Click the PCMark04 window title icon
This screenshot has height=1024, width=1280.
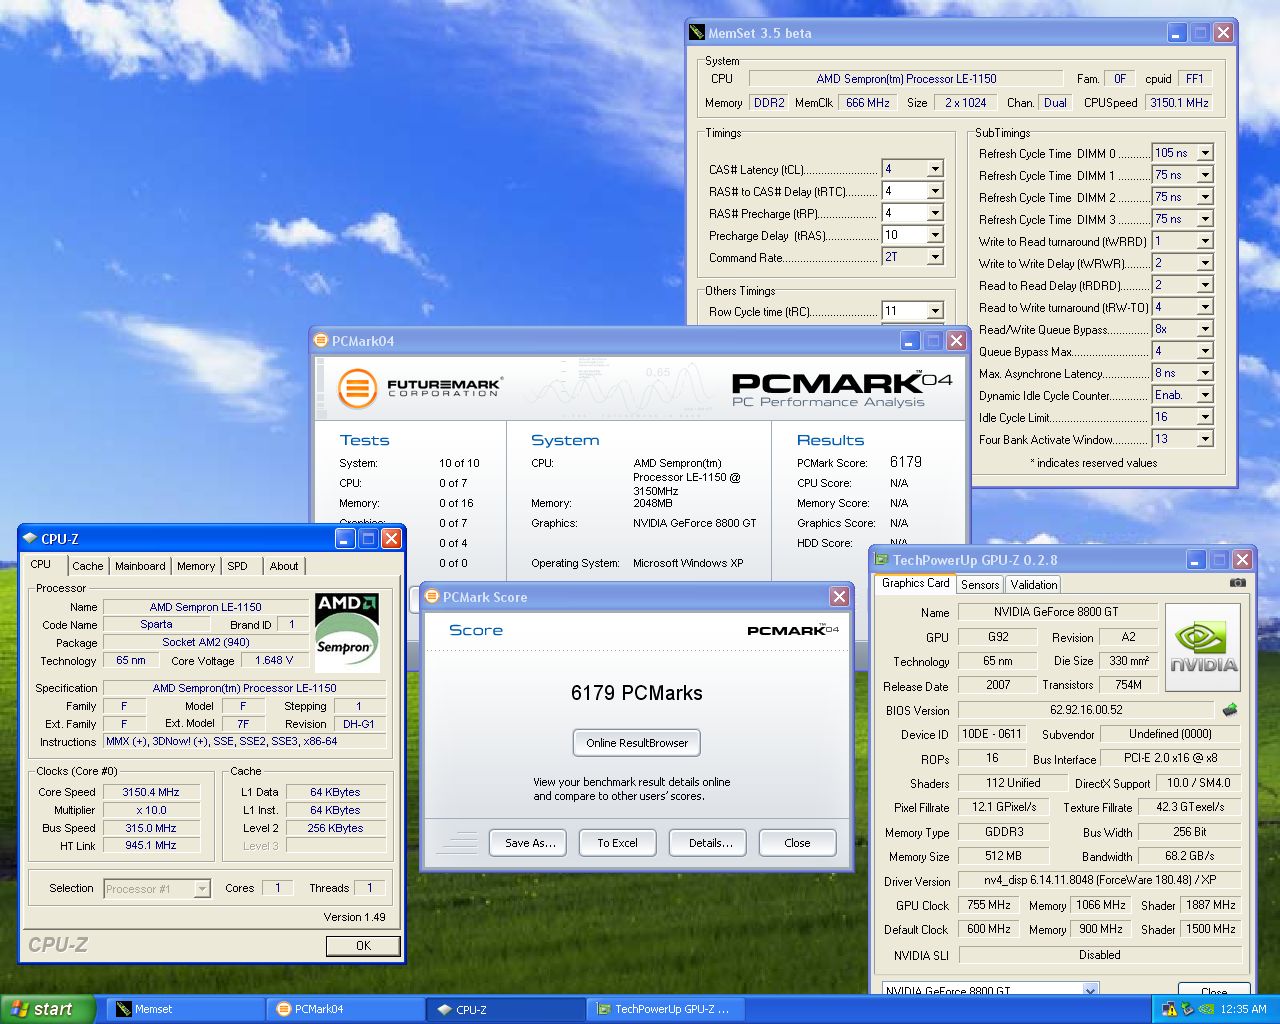point(321,340)
